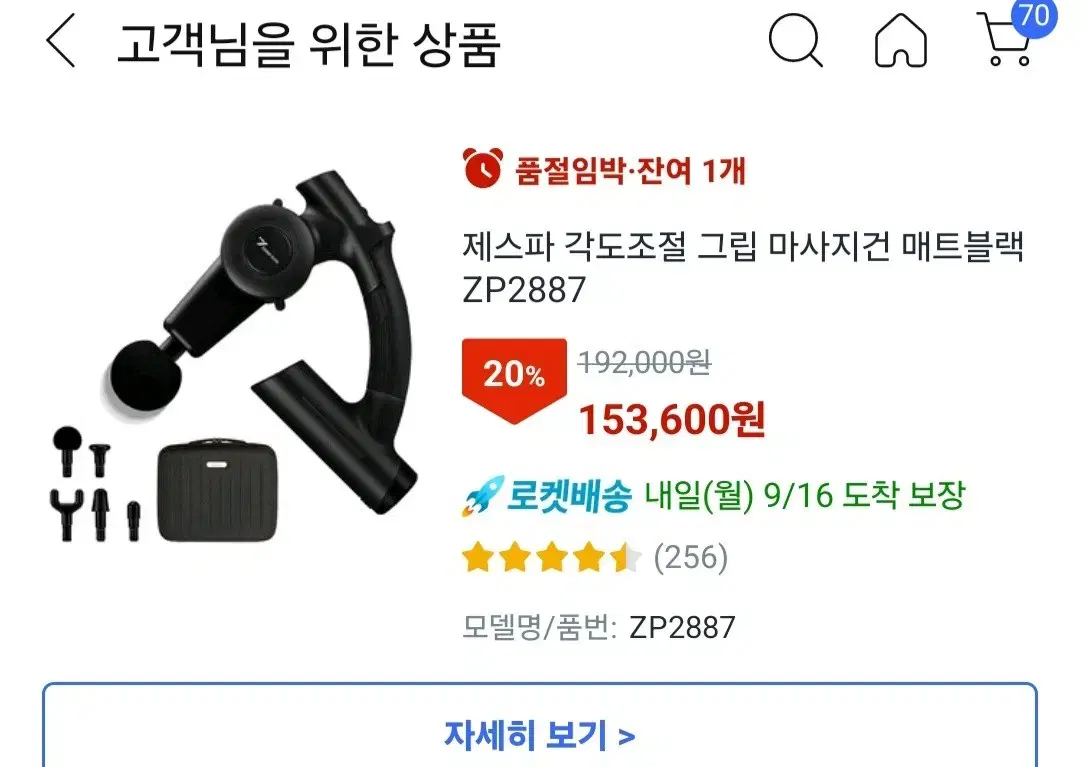Image resolution: width=1080 pixels, height=767 pixels.
Task: Open the 256 reviews count
Action: (x=691, y=558)
